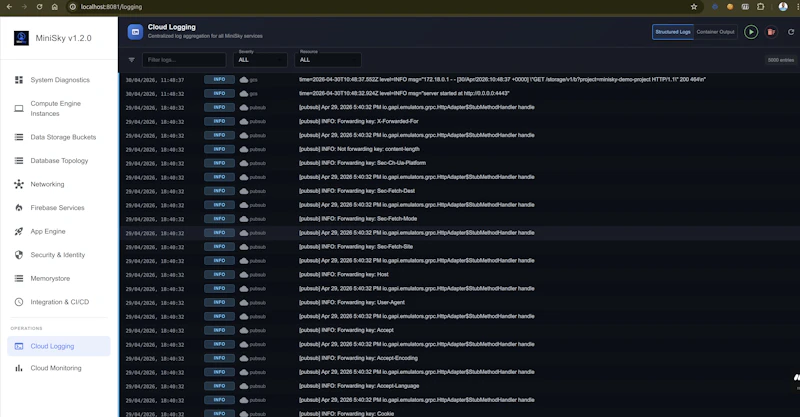Viewport: 800px width, 417px height.
Task: Click the Networking hub icon
Action: point(19,184)
